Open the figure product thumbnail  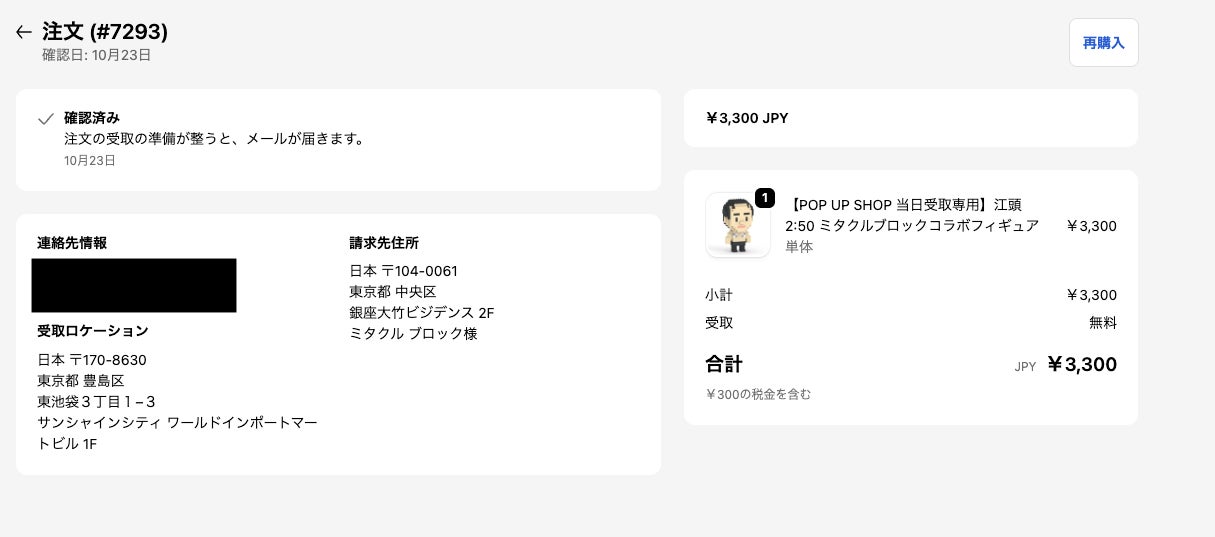click(x=737, y=225)
